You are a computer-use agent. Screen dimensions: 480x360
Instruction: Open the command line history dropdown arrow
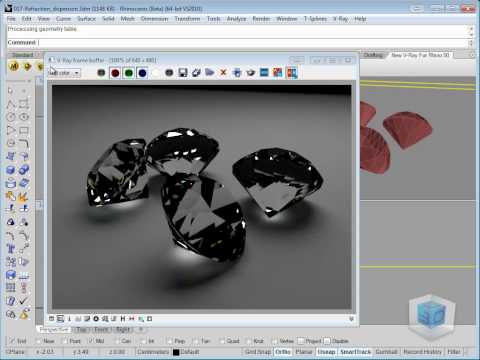coord(471,42)
